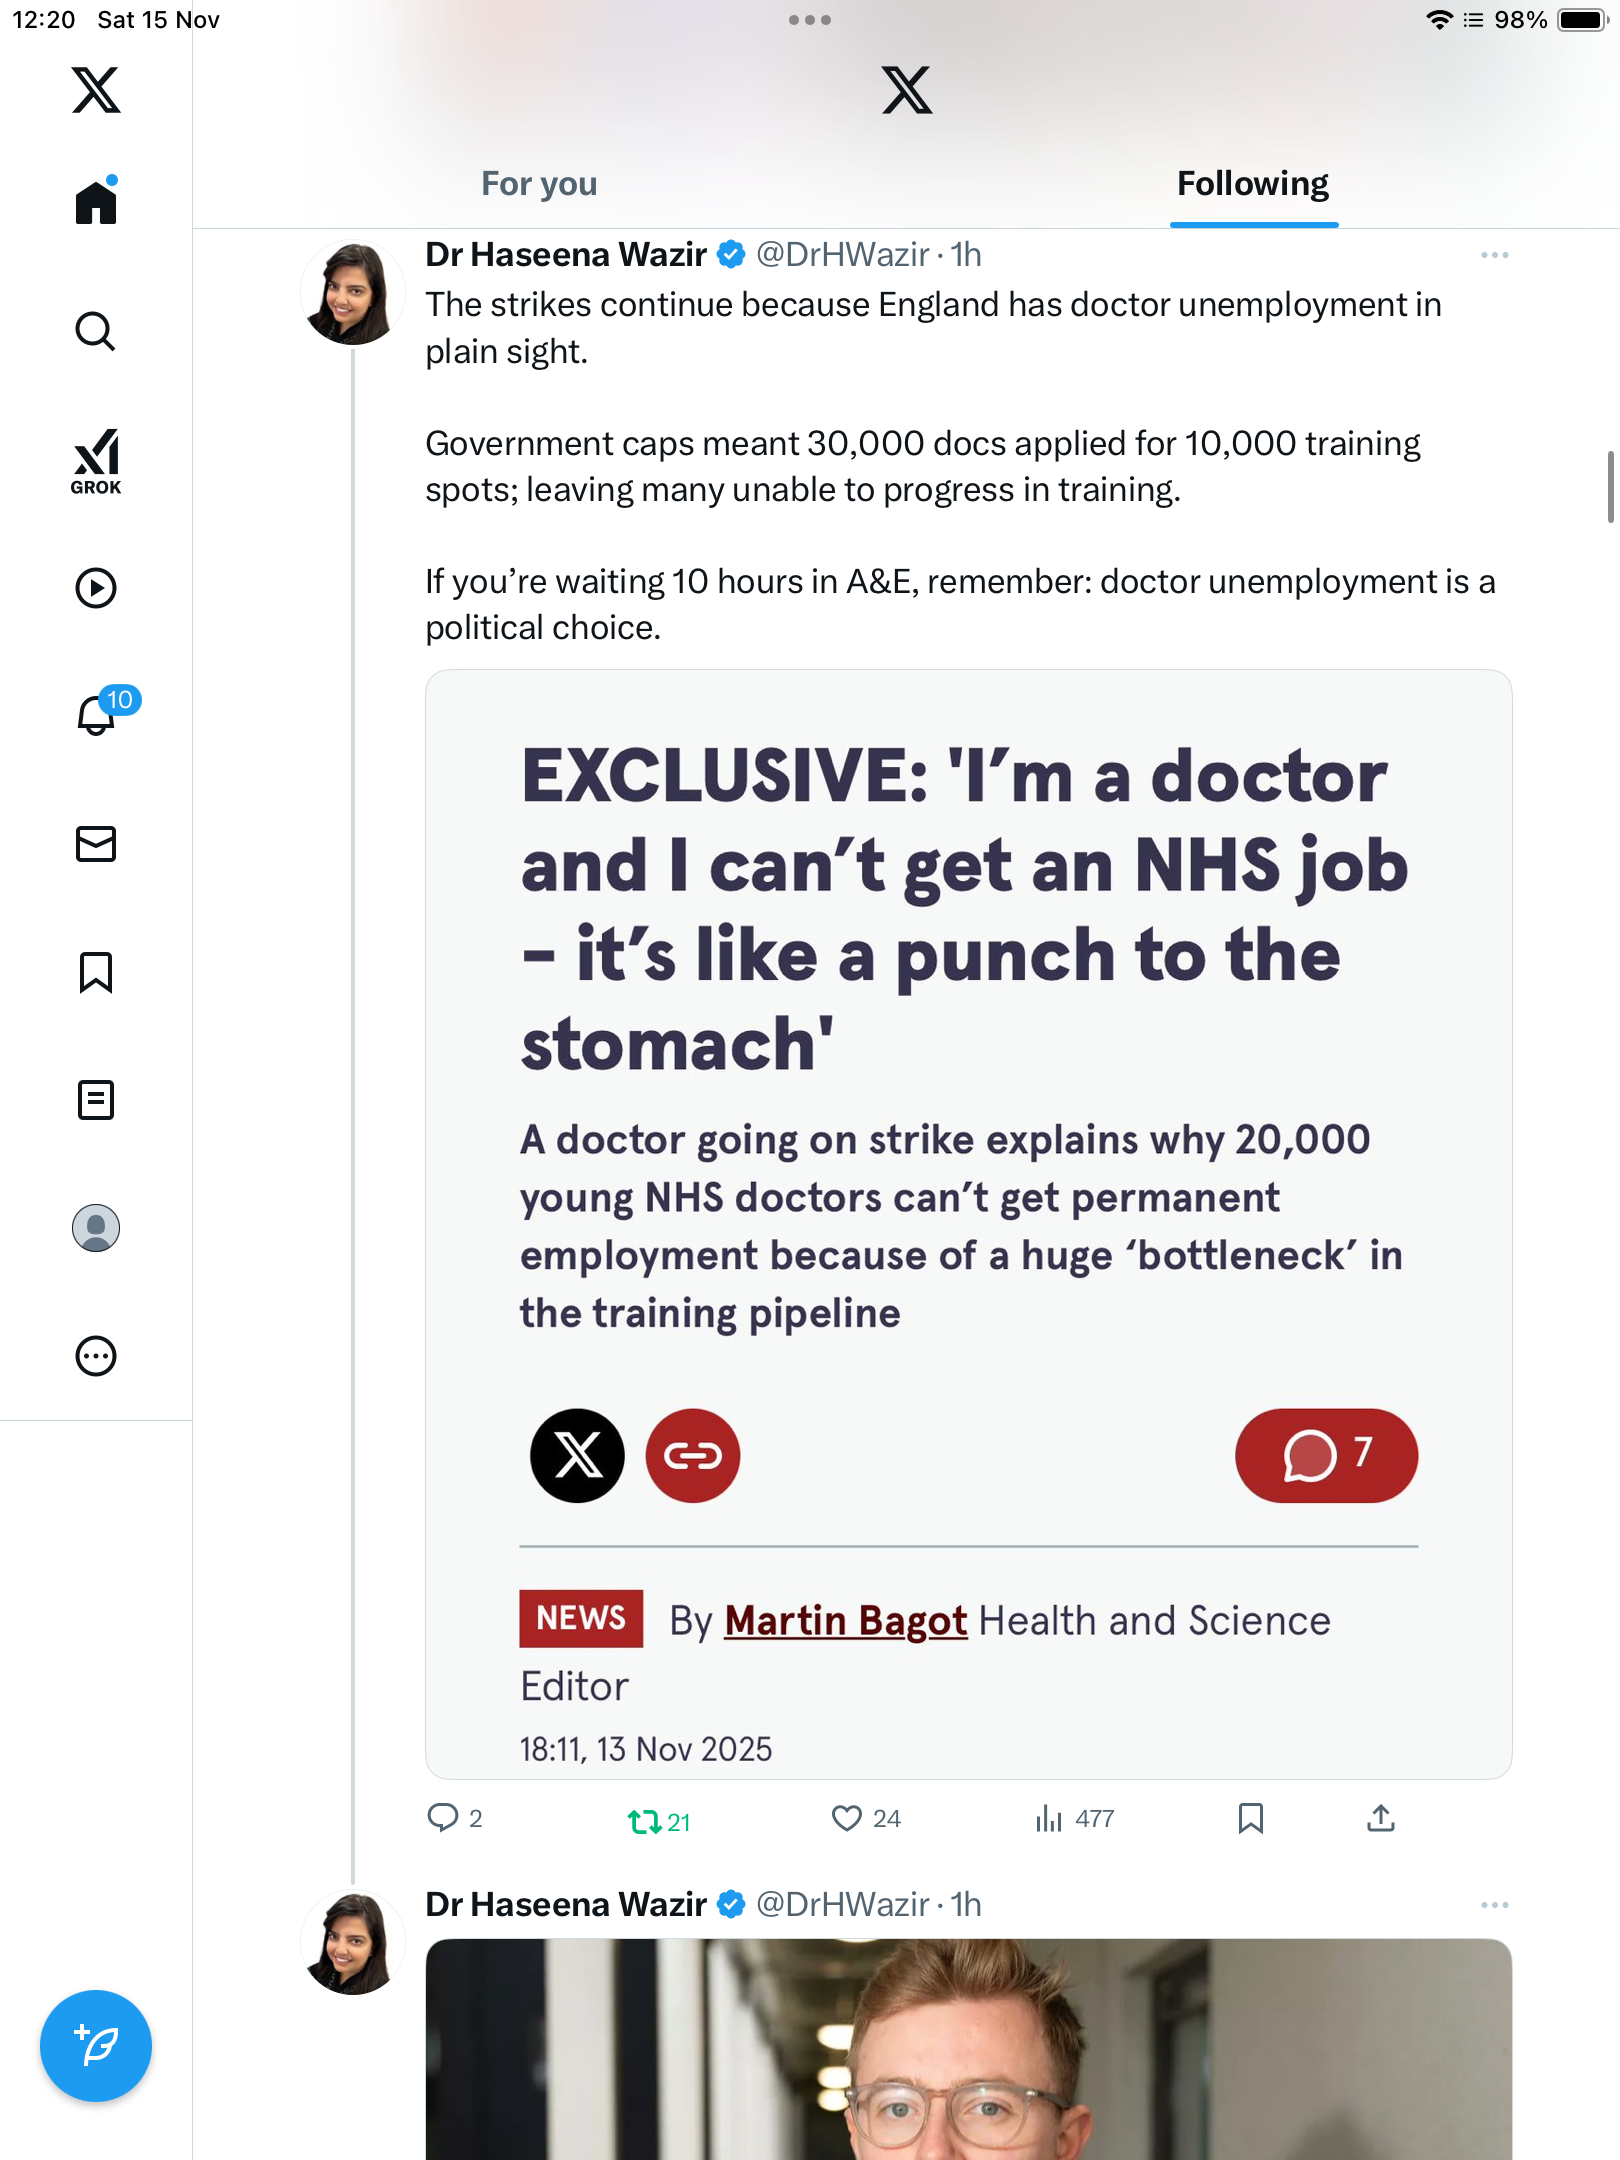The image size is (1620, 2160).
Task: Open the Grok assistant
Action: 96,461
